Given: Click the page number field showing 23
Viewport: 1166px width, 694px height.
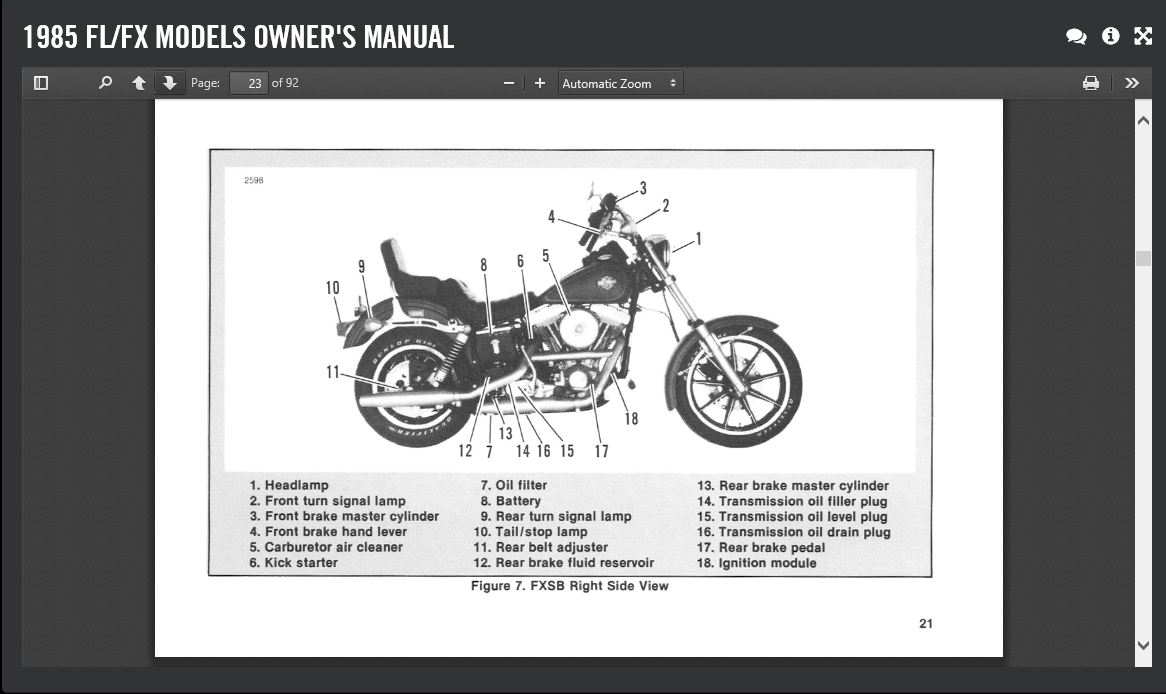Looking at the screenshot, I should pos(249,83).
